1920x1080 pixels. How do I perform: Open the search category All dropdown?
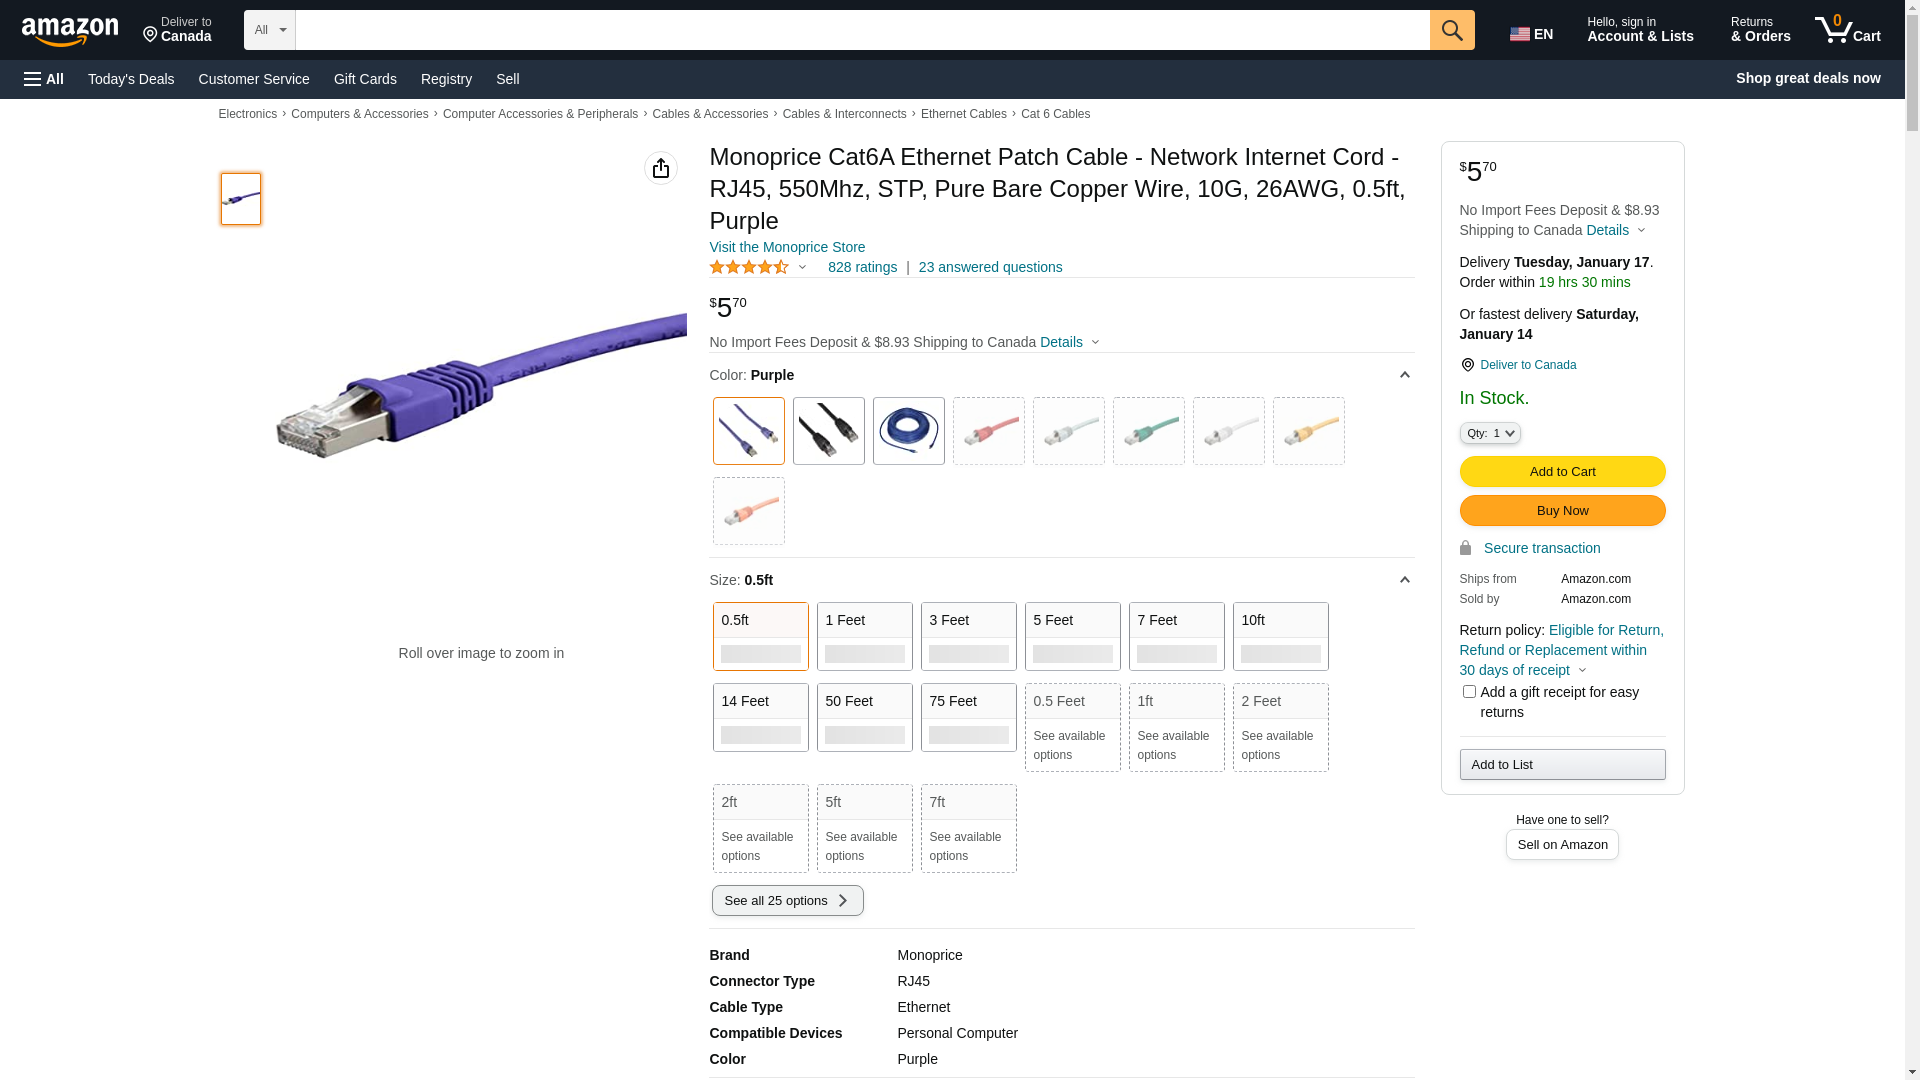pyautogui.click(x=269, y=30)
